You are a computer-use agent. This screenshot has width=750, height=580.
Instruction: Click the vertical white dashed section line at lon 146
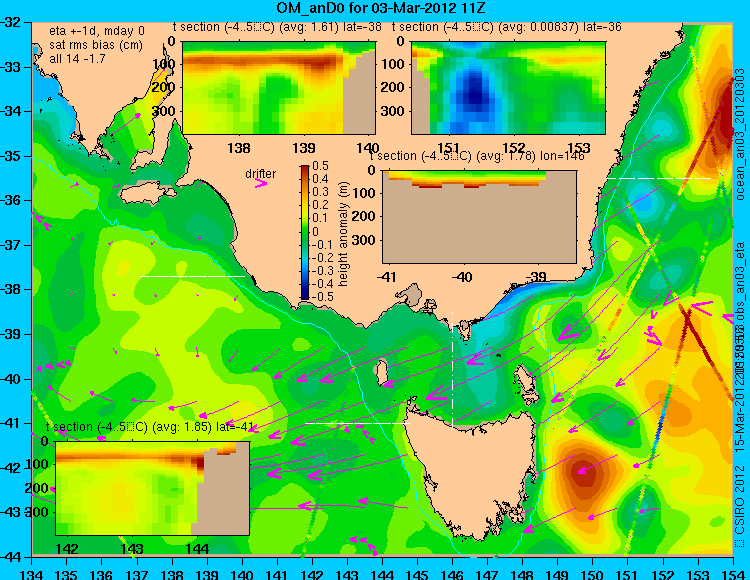pos(452,368)
